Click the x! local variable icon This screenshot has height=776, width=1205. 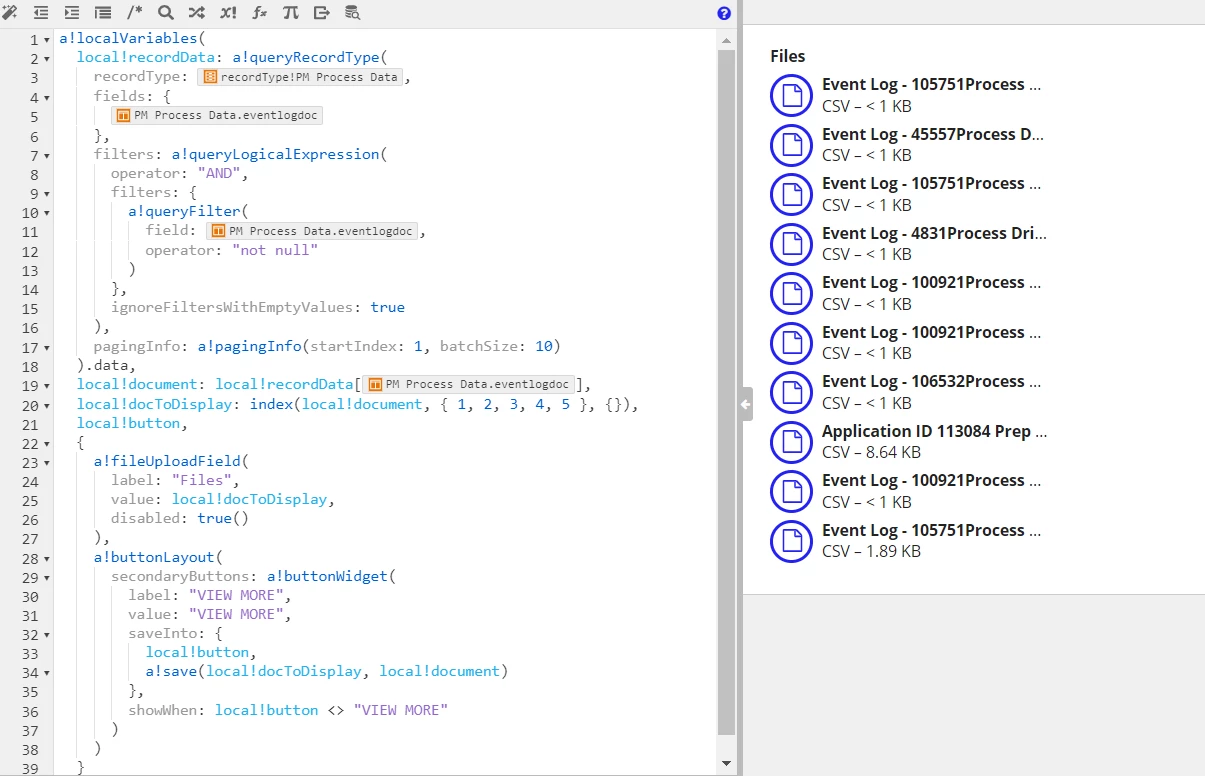click(x=228, y=13)
